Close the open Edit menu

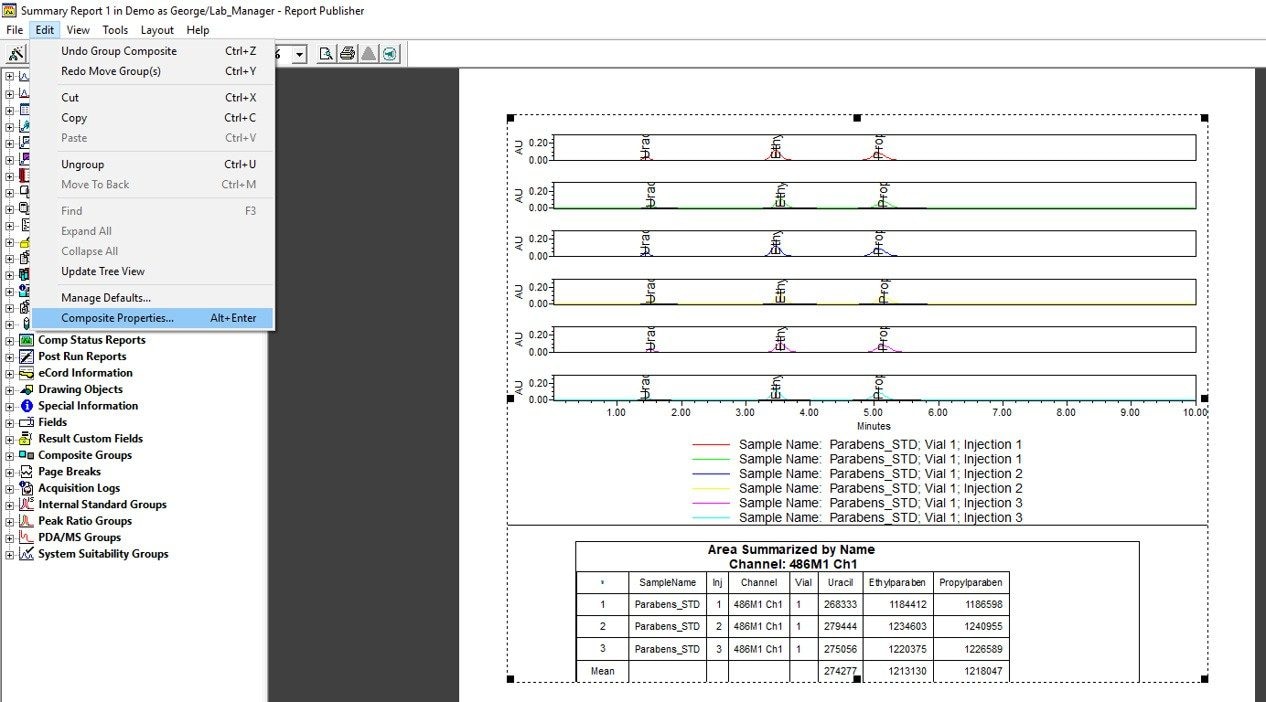pyautogui.click(x=45, y=30)
